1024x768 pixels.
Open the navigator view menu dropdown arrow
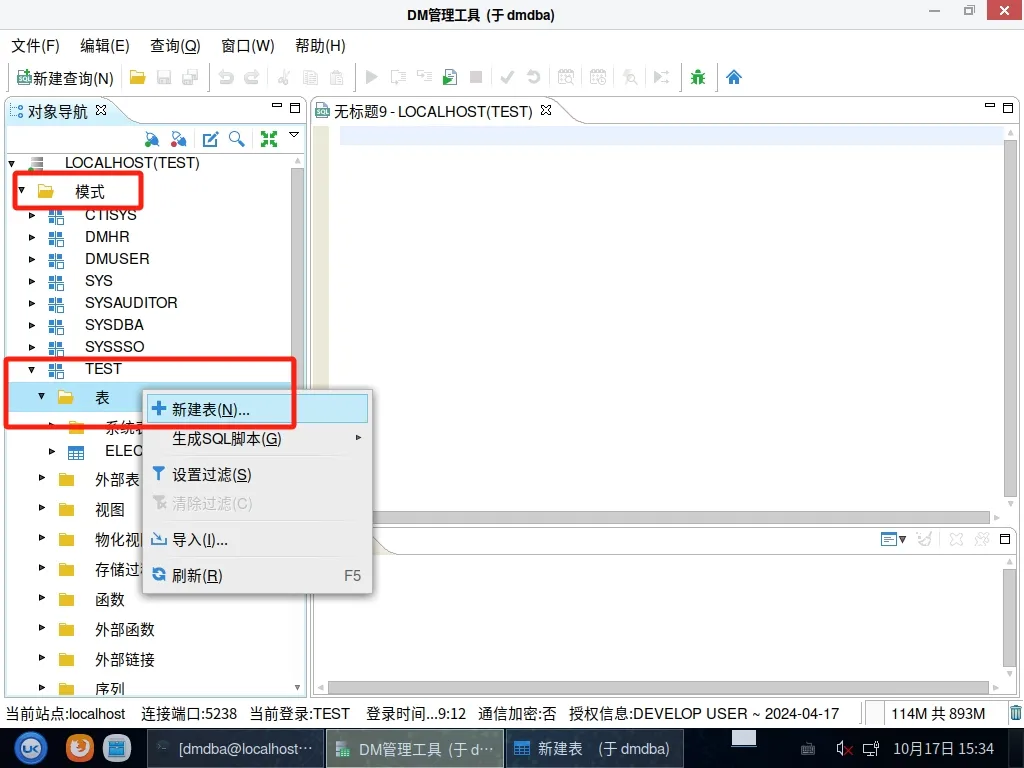[x=294, y=135]
